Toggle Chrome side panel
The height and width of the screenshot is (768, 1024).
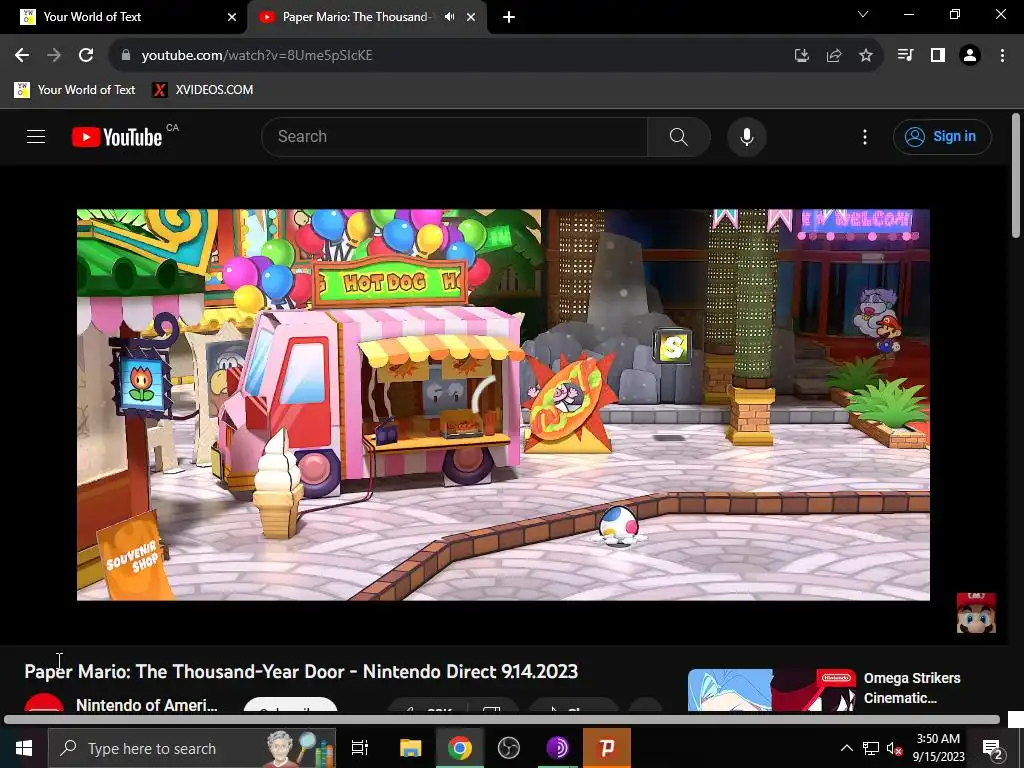[938, 56]
